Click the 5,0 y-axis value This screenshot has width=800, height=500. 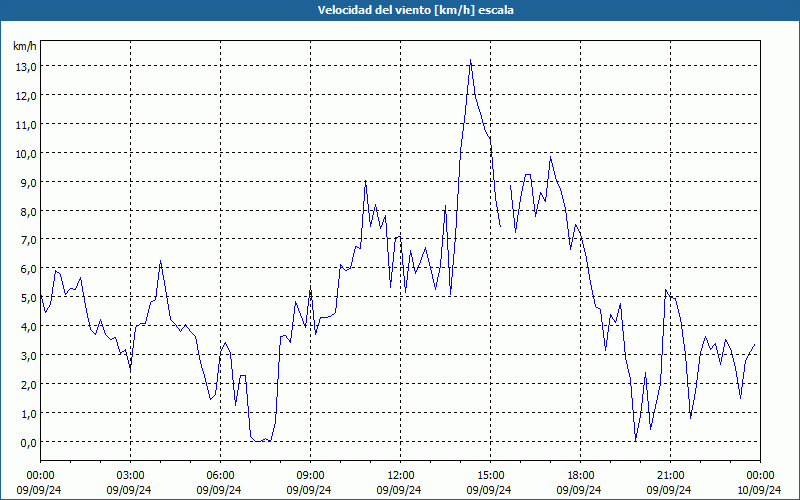click(29, 298)
